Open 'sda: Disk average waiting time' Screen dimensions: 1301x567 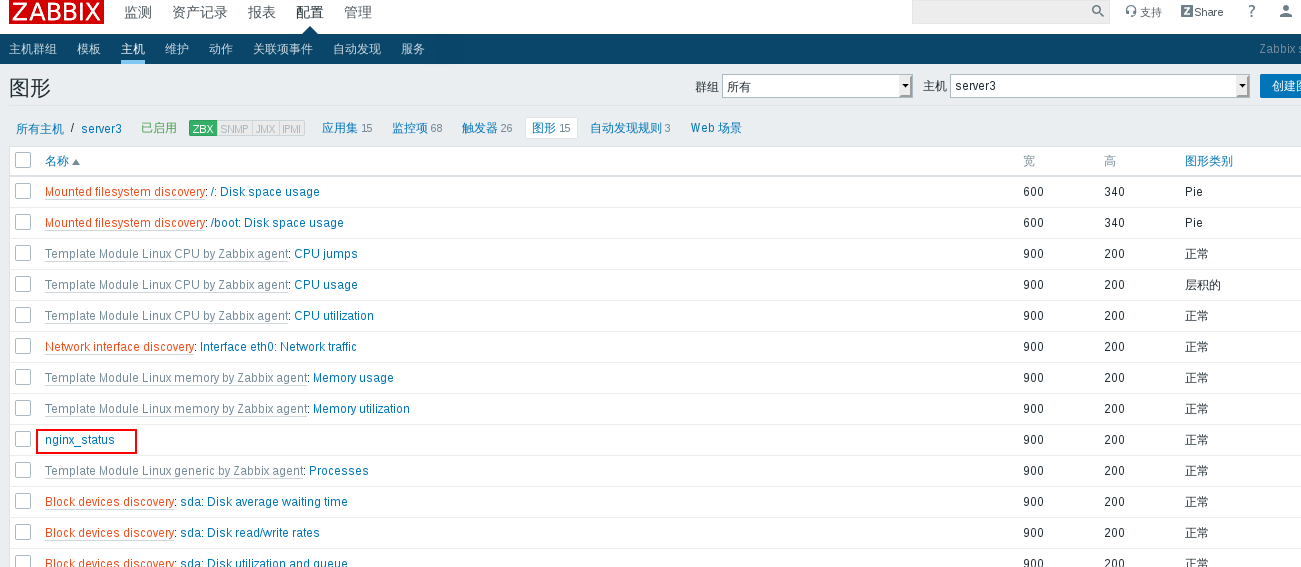click(264, 502)
